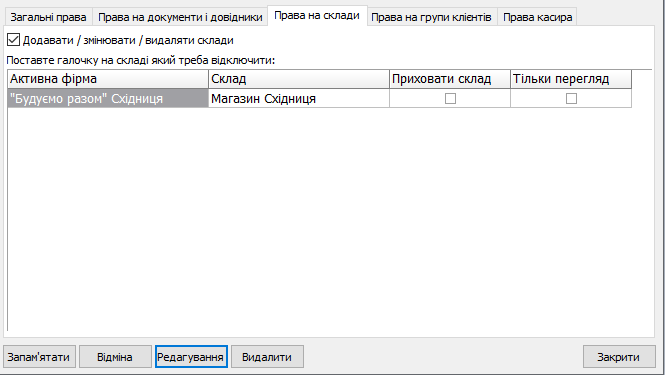Screen dimensions: 665x375
Task: Open the Права касира tab
Action: pyautogui.click(x=537, y=17)
